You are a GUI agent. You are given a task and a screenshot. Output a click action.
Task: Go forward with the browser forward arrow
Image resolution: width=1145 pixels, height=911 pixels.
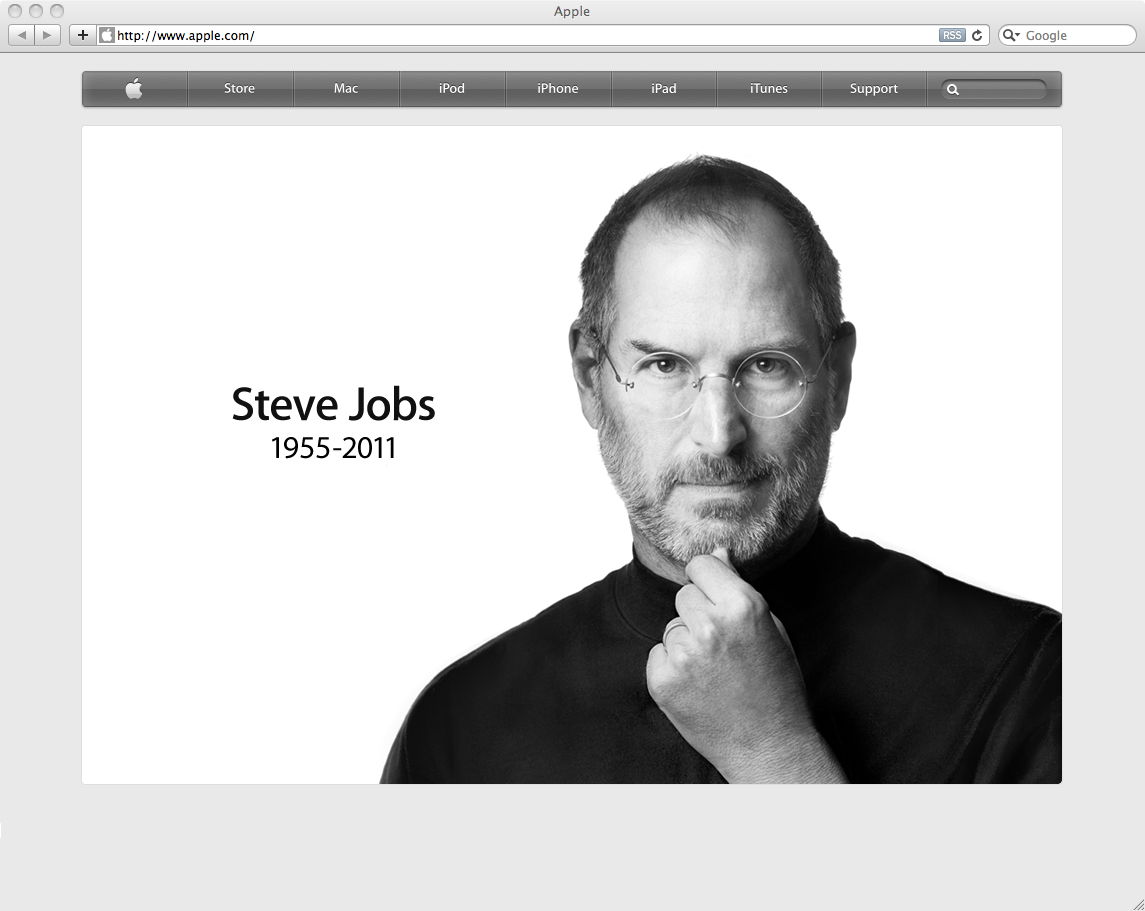[47, 35]
